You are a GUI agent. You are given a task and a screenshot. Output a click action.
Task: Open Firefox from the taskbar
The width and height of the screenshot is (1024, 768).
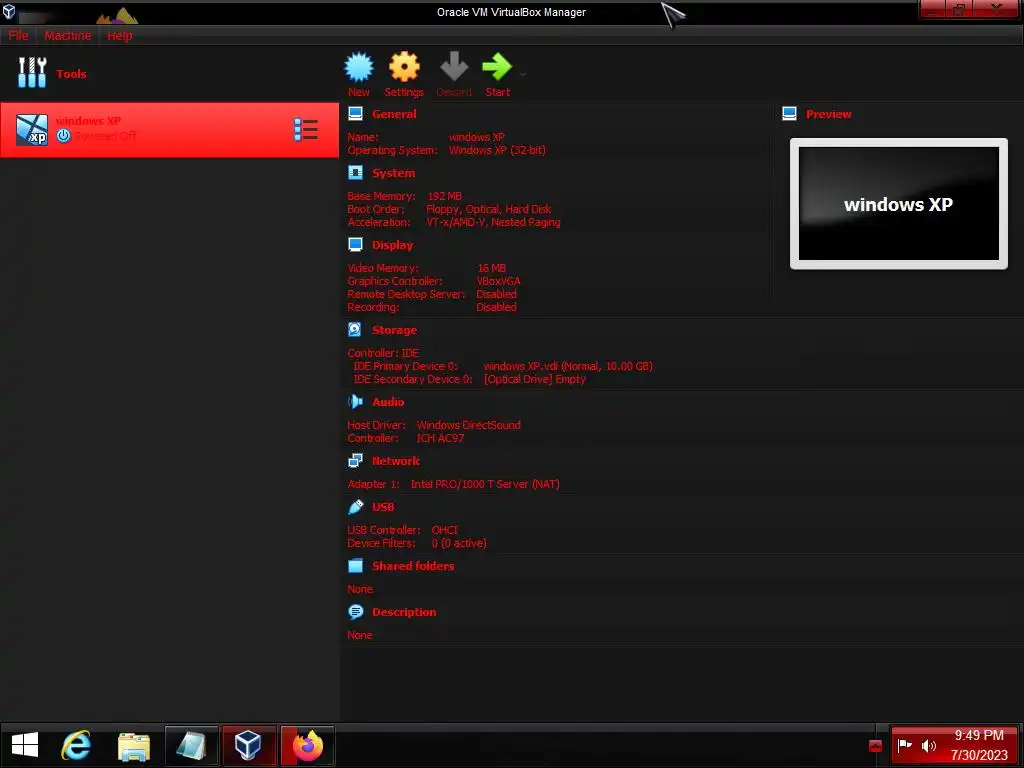point(308,745)
